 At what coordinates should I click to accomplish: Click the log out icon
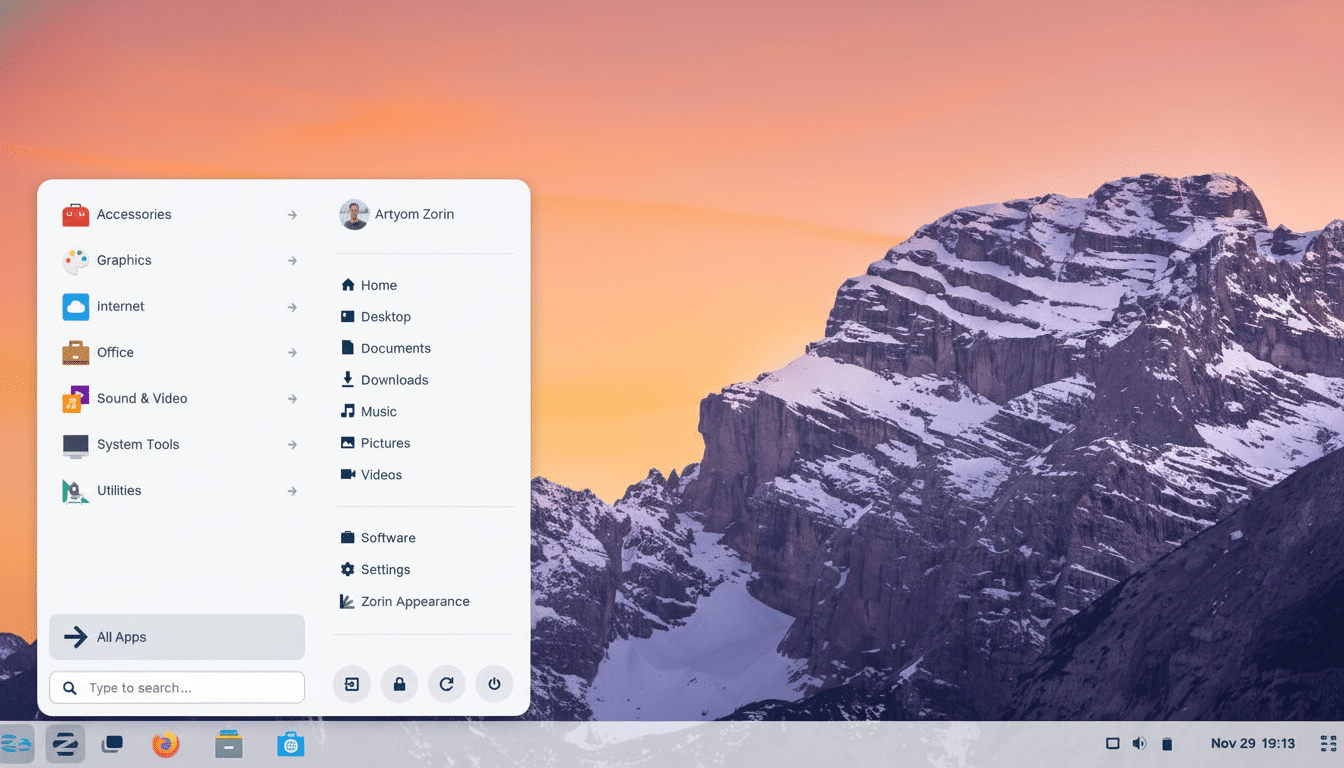pyautogui.click(x=351, y=684)
